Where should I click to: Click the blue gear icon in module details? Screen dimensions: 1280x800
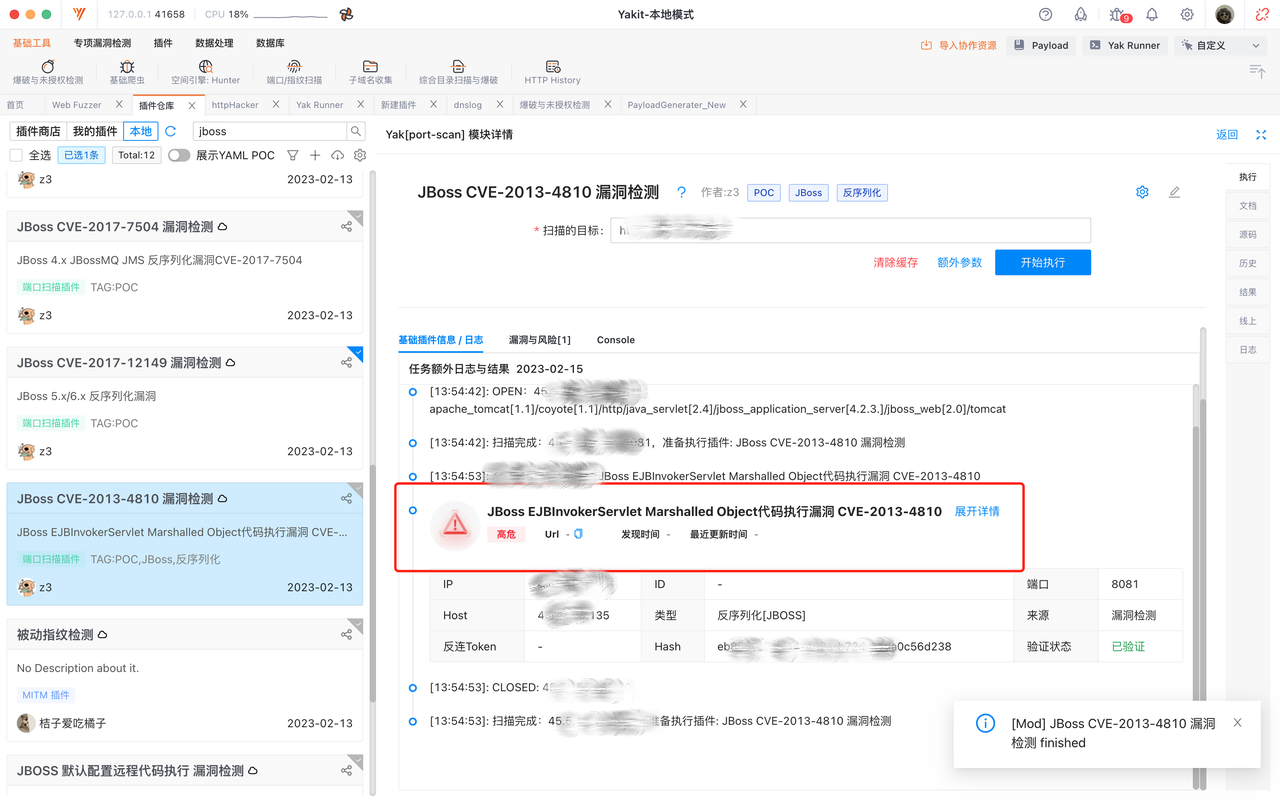pos(1142,192)
